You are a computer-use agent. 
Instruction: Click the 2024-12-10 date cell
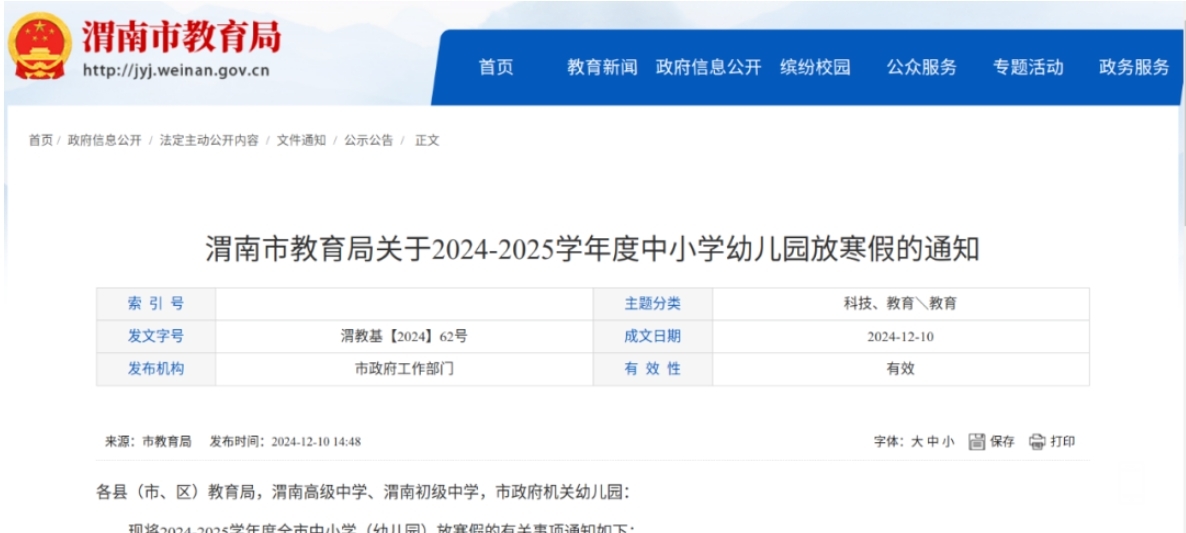click(x=901, y=337)
